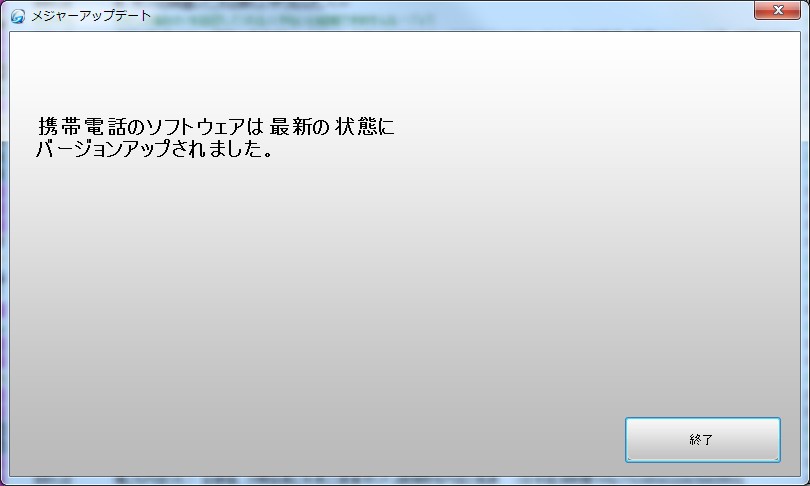Screen dimensions: 810x486
Task: Activate the window's system icon at top-left
Action: (x=18, y=16)
